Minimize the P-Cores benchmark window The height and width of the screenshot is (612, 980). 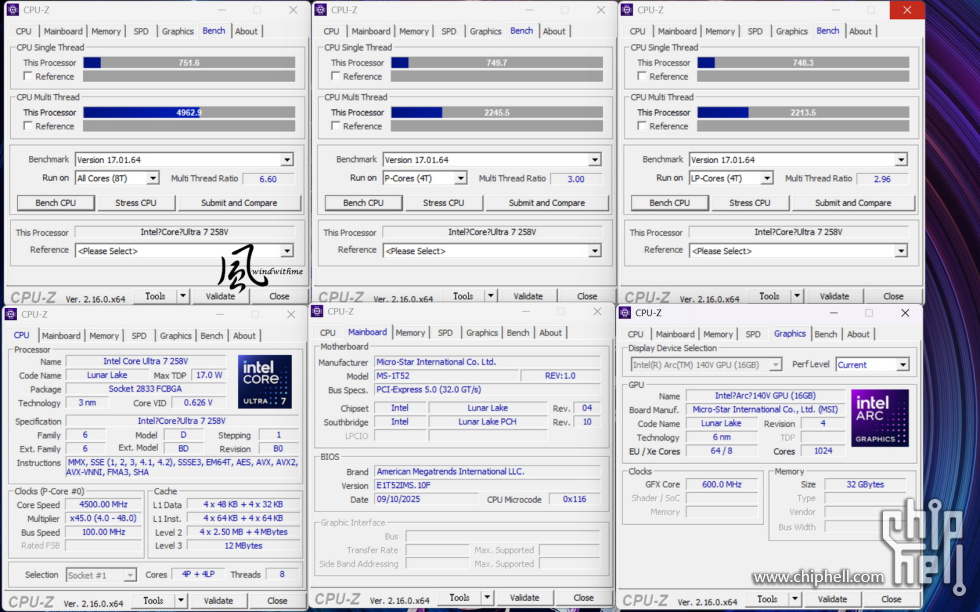point(533,10)
